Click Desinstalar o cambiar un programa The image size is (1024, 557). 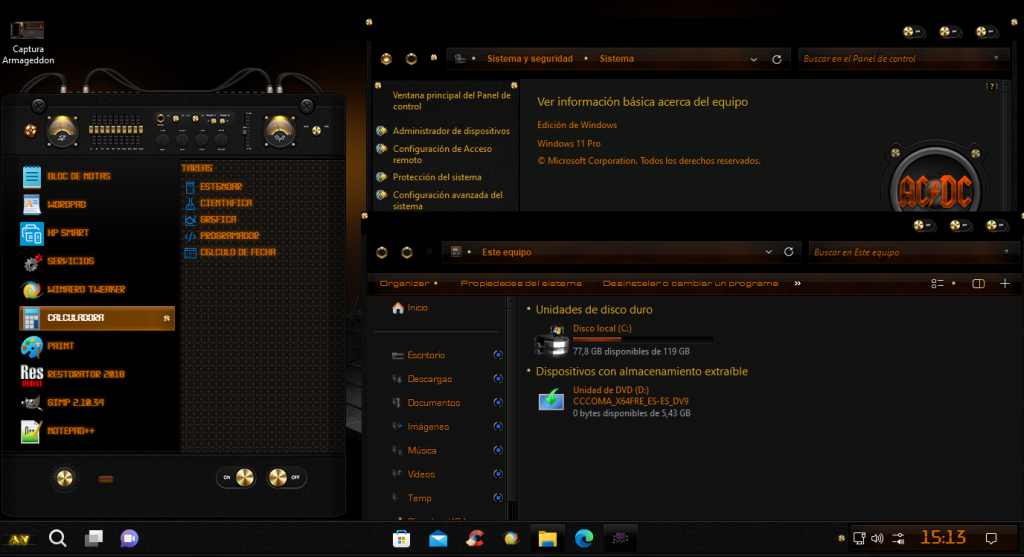point(690,283)
